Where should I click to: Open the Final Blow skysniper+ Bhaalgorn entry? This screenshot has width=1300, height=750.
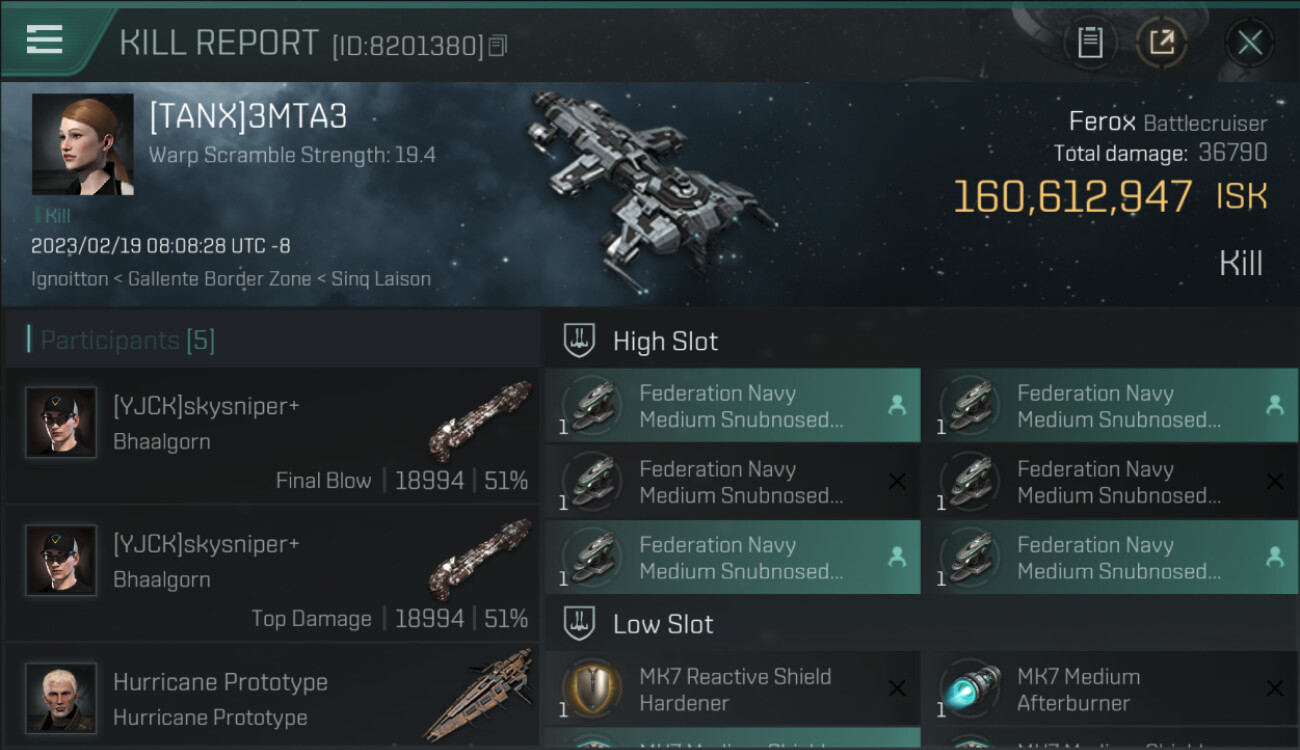(x=272, y=436)
